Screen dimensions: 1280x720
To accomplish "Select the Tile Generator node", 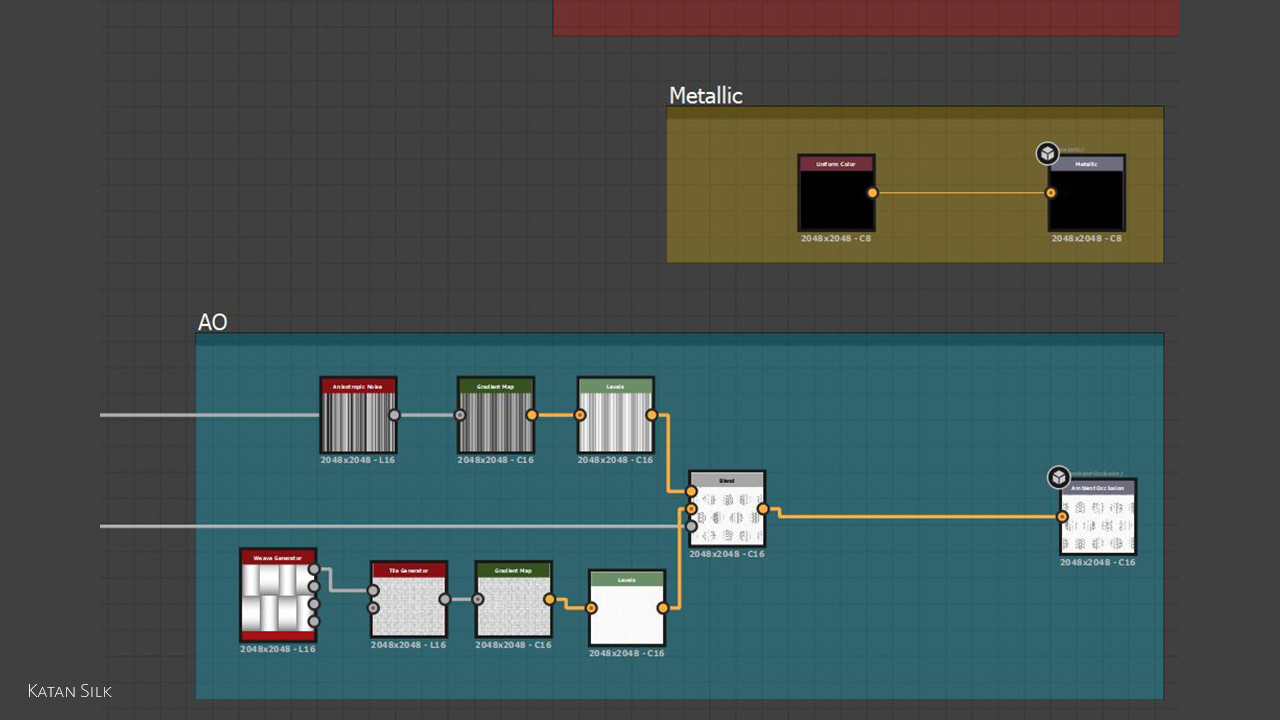I will click(x=409, y=599).
